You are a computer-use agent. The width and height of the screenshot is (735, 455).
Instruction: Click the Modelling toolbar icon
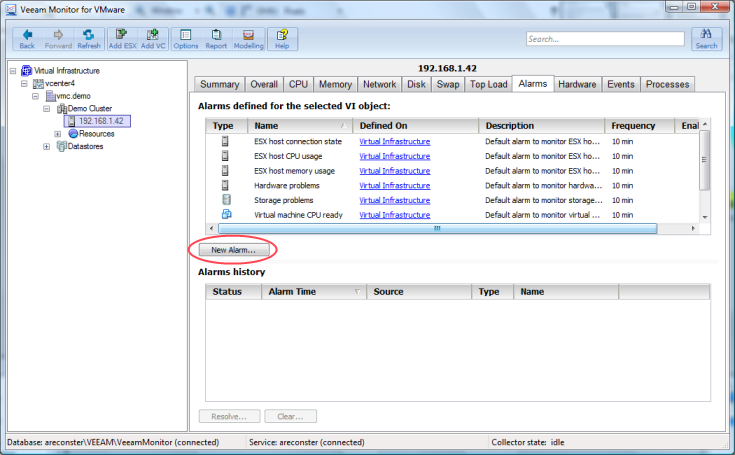pyautogui.click(x=248, y=39)
